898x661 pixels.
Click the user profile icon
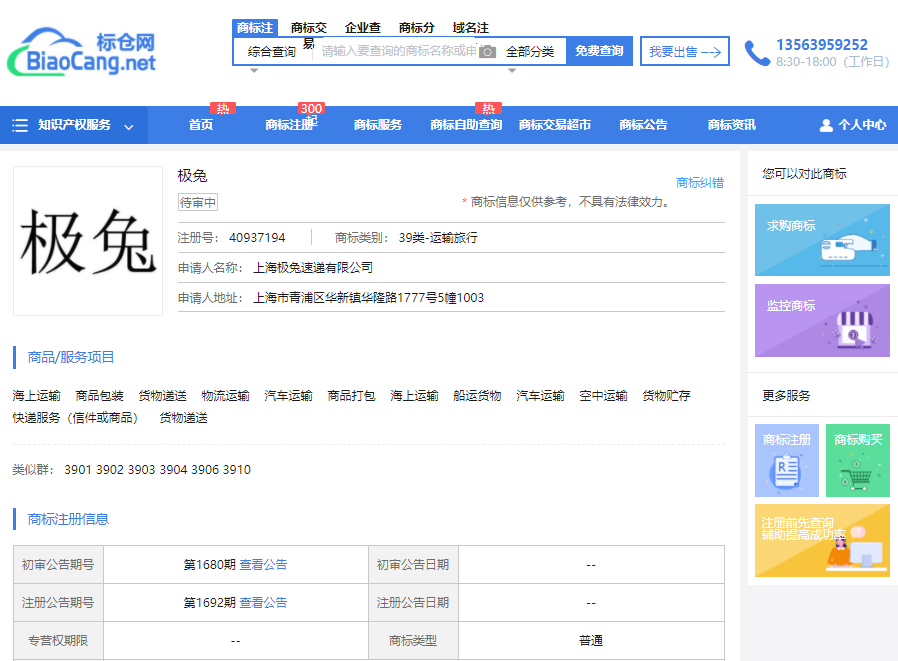tap(826, 125)
